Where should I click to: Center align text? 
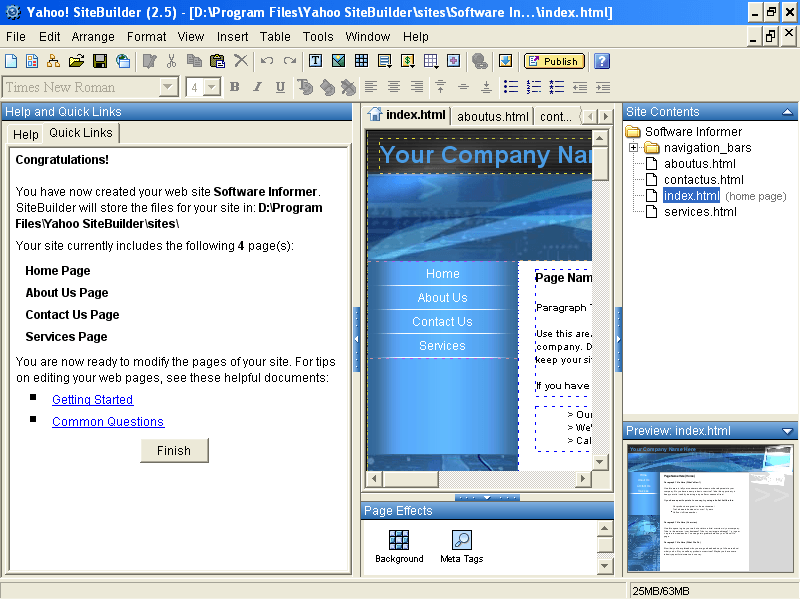(394, 87)
